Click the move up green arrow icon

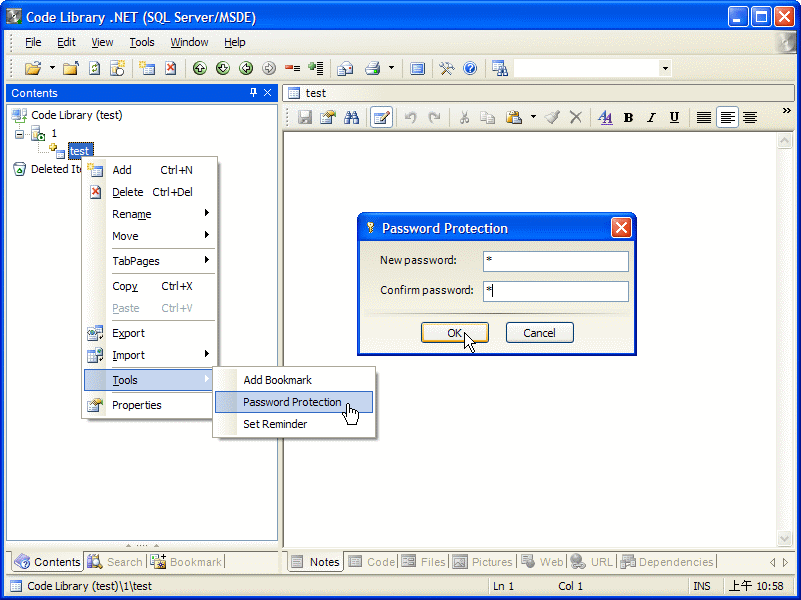pos(200,68)
